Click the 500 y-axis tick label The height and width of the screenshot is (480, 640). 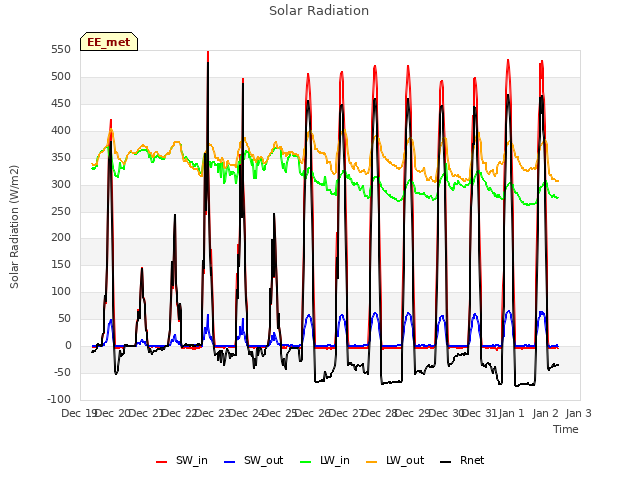[x=61, y=77]
